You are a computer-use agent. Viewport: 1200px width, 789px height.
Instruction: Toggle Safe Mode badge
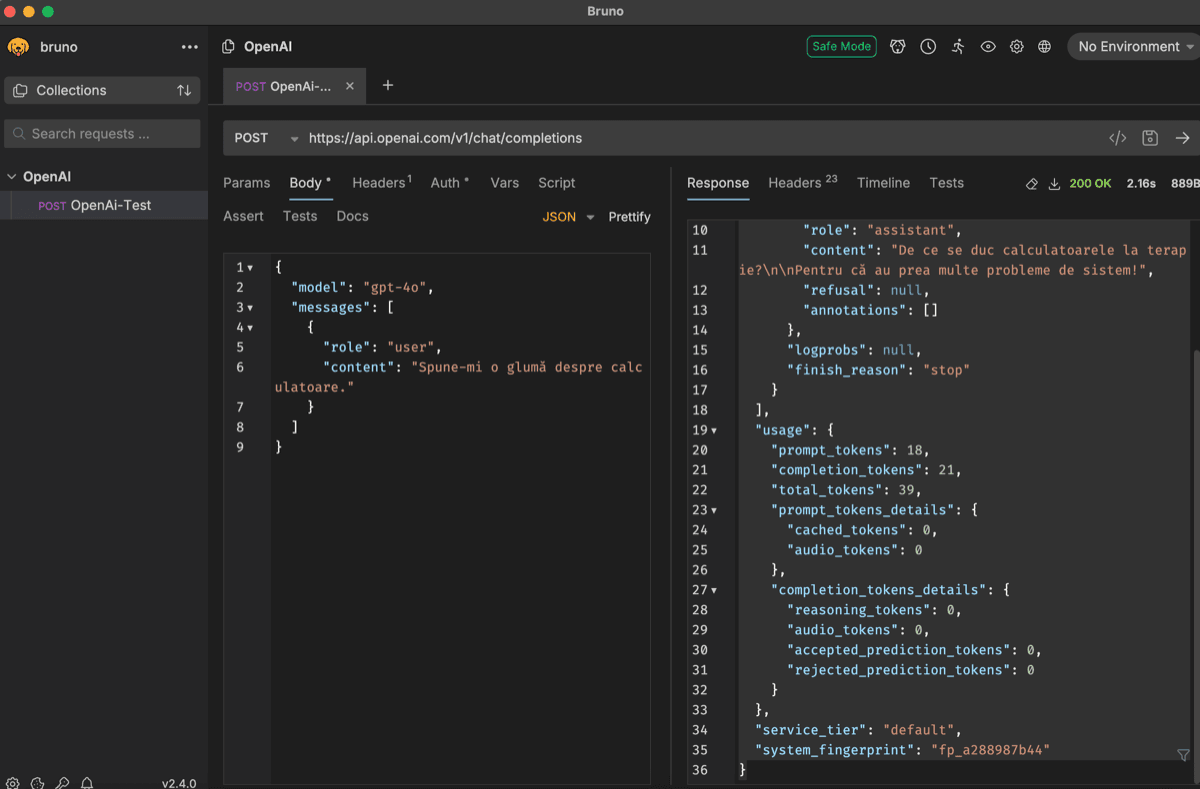pyautogui.click(x=841, y=46)
